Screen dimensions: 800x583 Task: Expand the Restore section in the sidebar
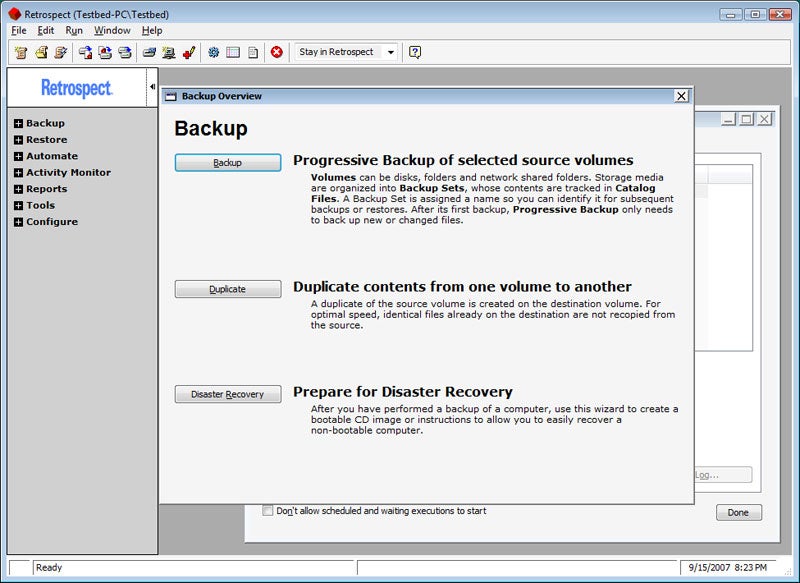(18, 140)
